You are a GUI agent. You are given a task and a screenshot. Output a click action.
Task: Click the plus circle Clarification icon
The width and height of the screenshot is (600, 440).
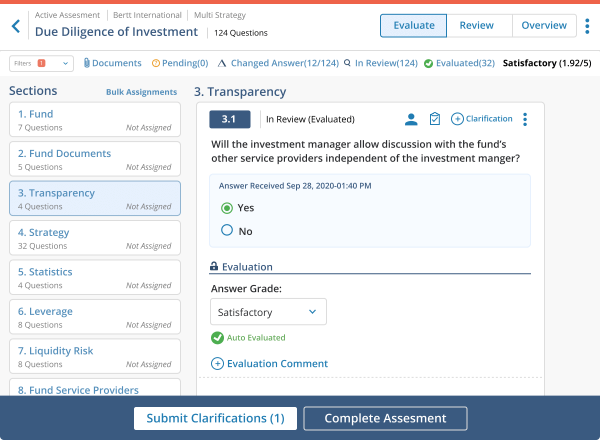pos(457,119)
